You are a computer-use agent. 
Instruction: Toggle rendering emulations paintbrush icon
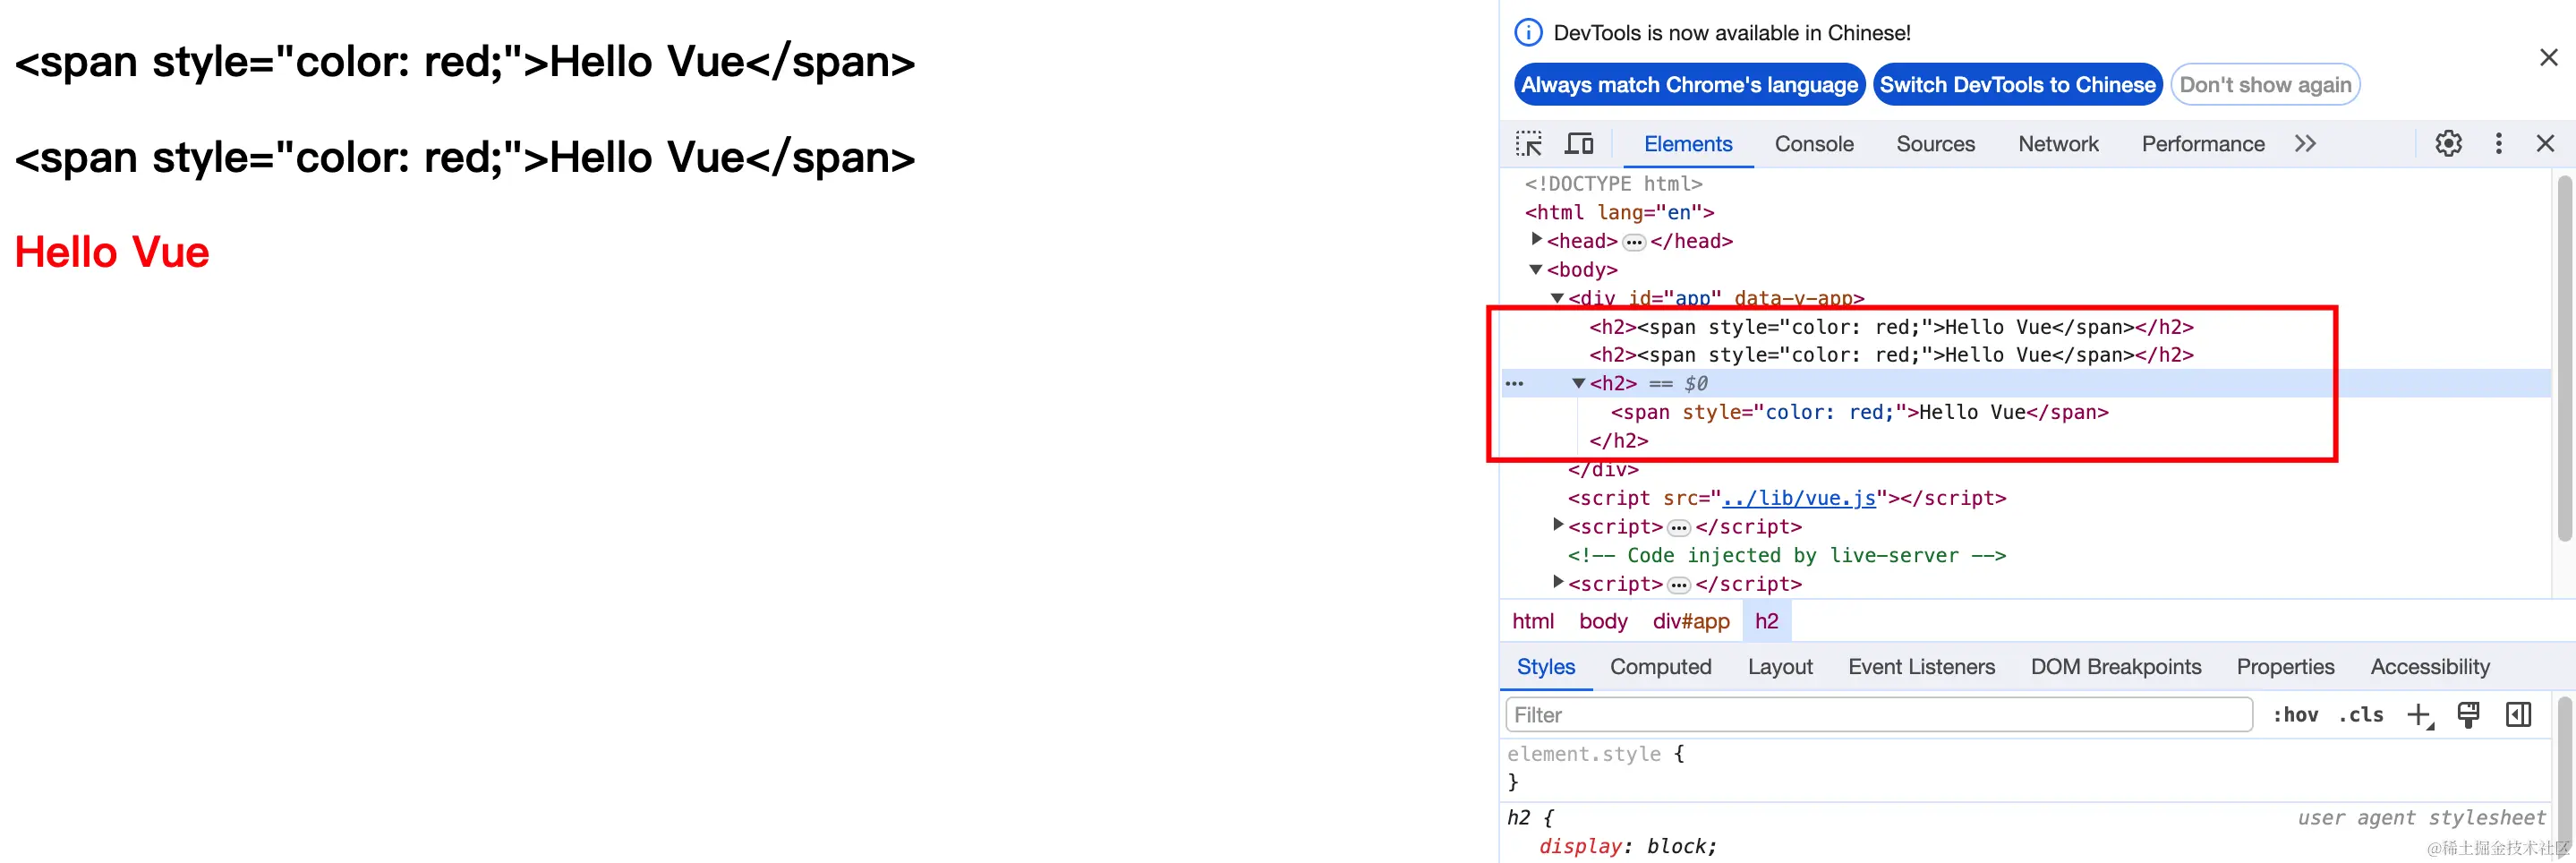(x=2468, y=715)
